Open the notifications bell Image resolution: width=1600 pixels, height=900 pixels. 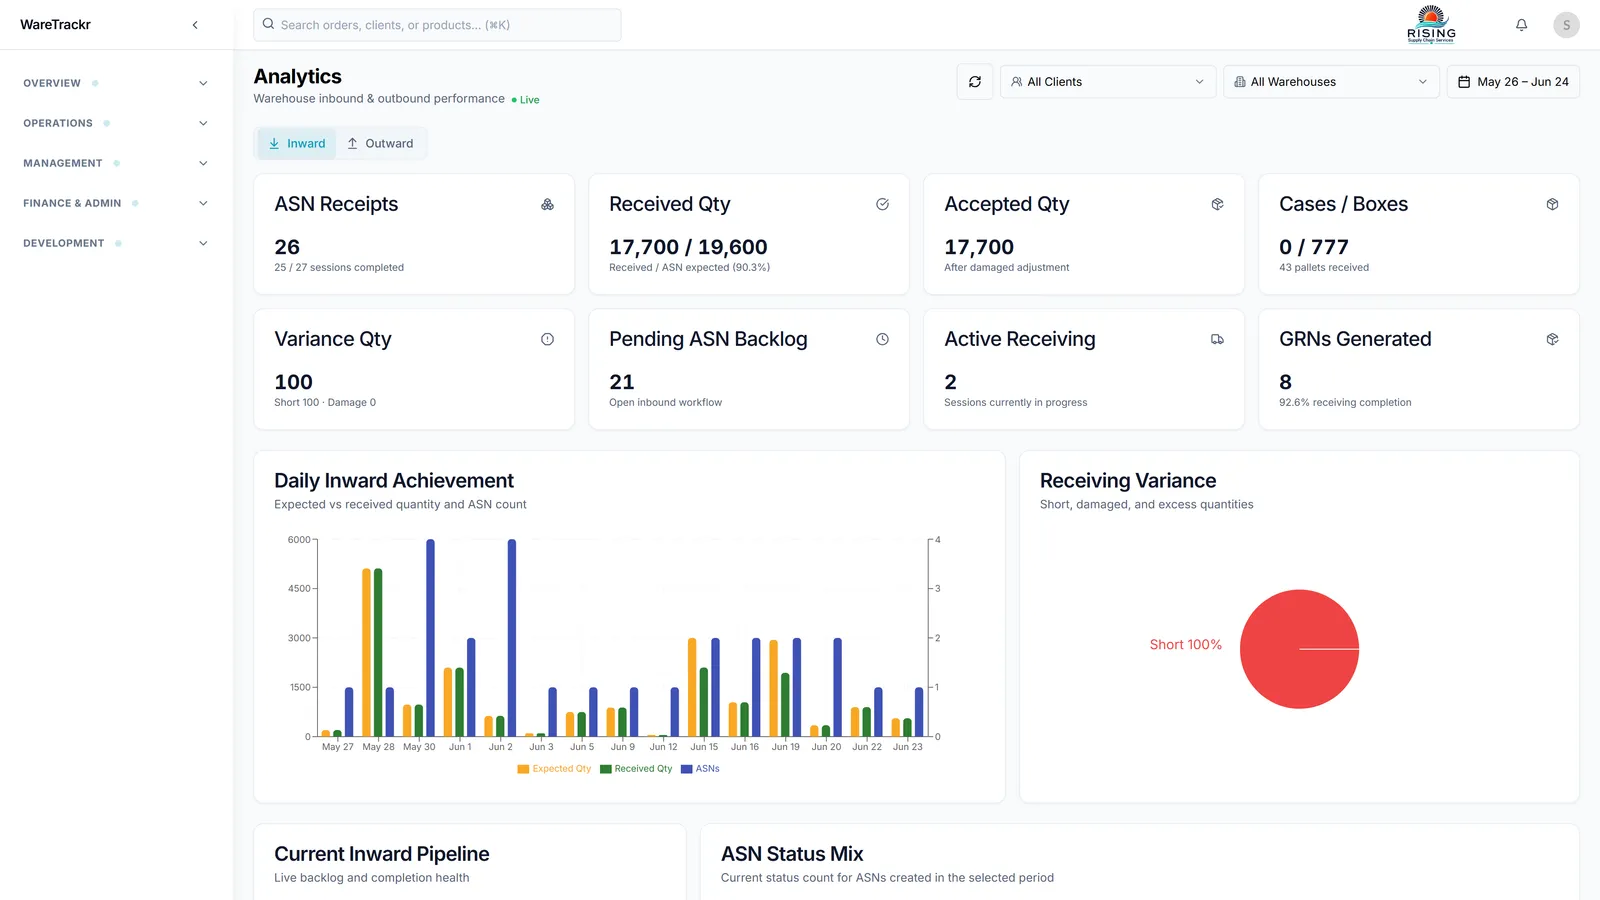click(x=1521, y=25)
